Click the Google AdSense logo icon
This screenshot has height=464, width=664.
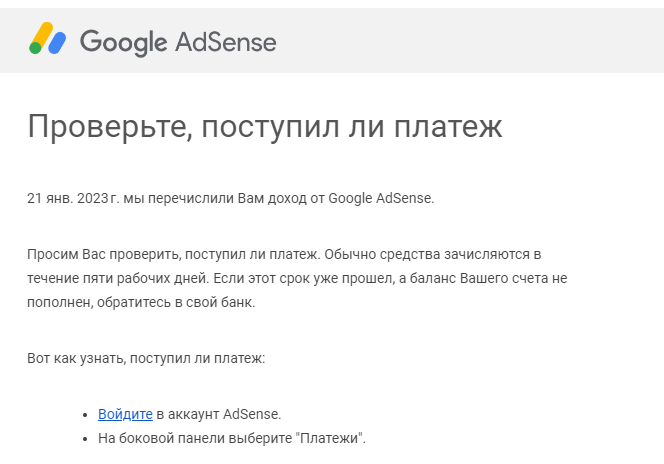point(47,38)
